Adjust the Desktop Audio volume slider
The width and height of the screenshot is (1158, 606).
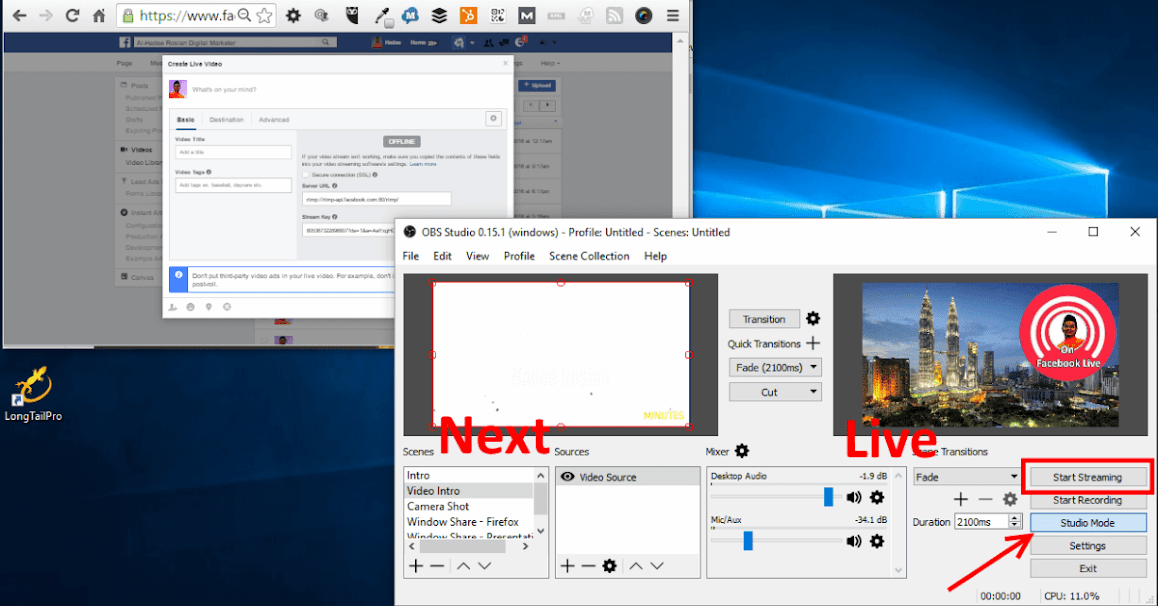point(829,497)
